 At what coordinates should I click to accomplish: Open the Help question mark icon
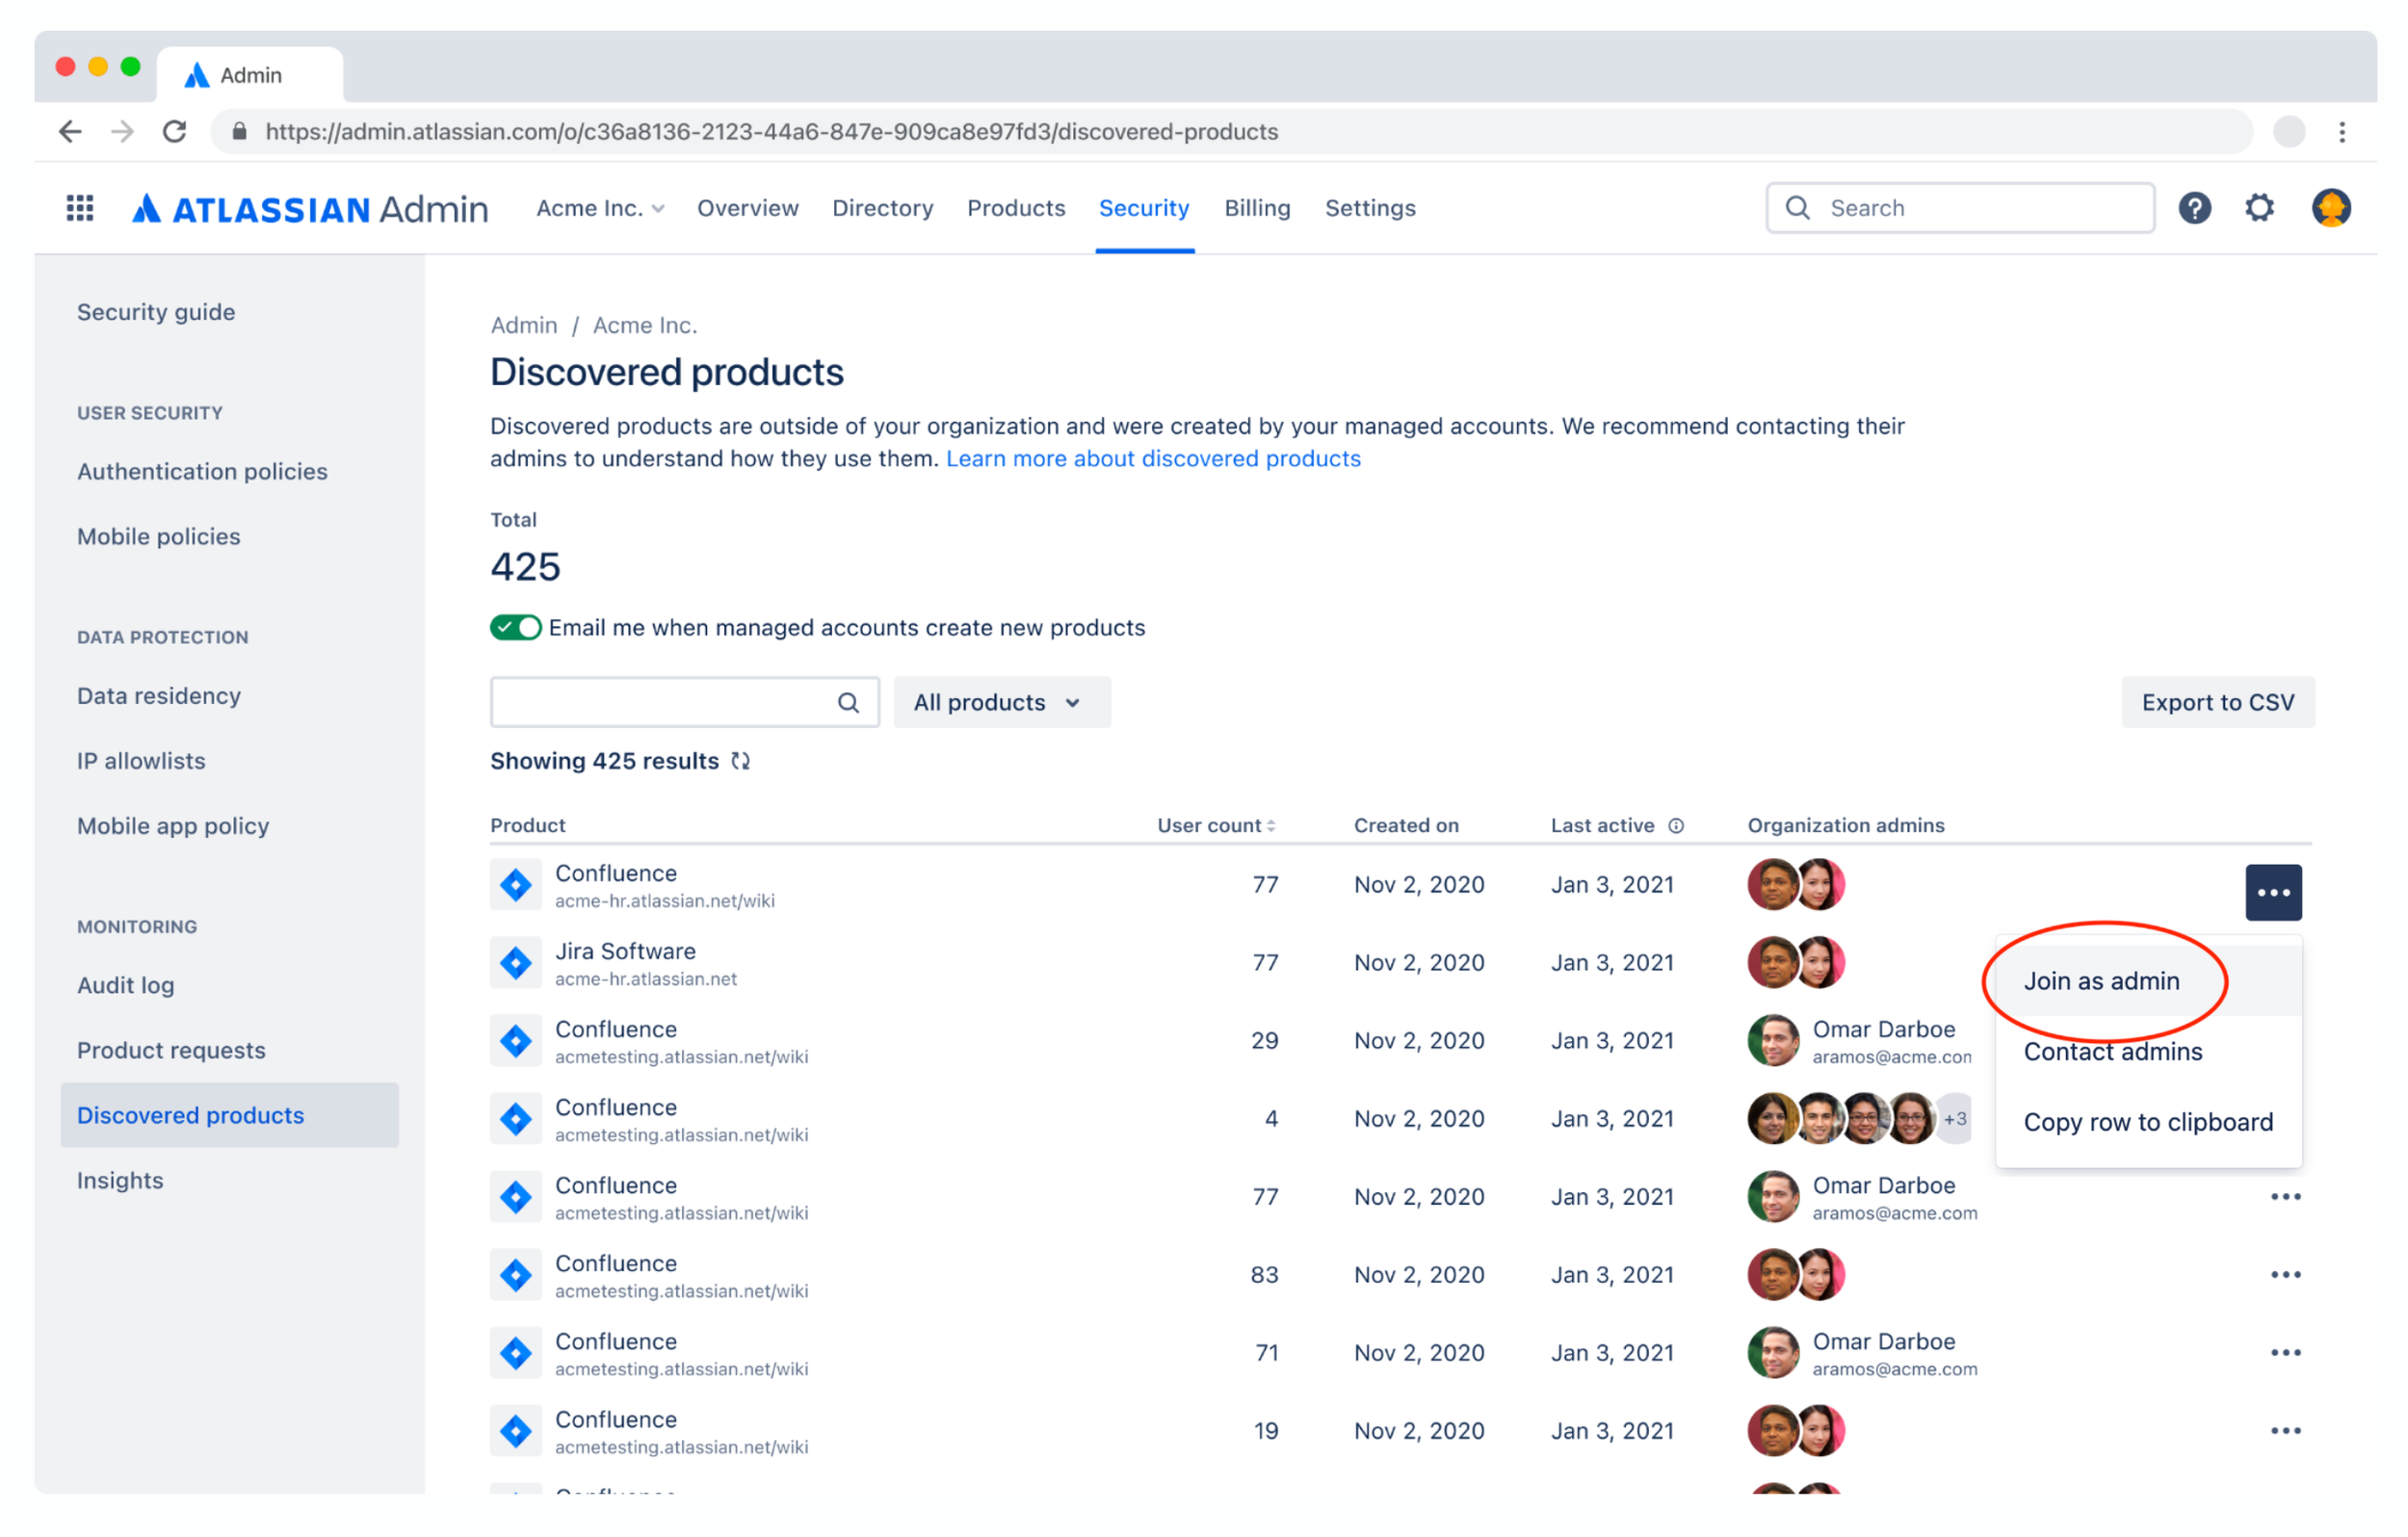pyautogui.click(x=2195, y=208)
